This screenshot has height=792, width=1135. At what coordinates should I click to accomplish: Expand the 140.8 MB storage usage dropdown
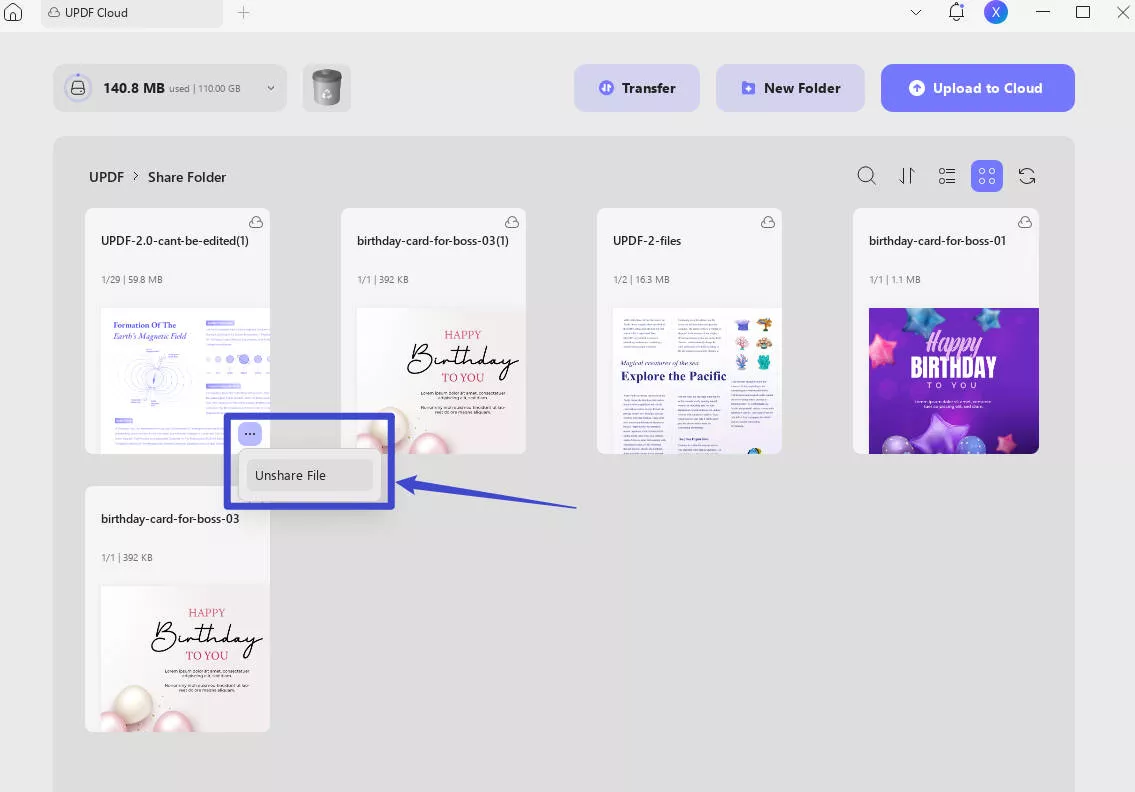tap(271, 88)
